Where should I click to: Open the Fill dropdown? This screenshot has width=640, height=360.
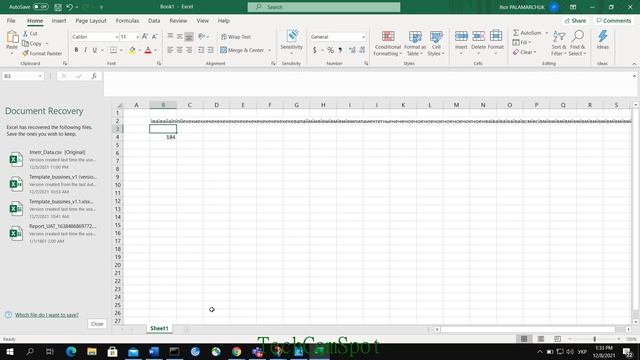(x=522, y=42)
